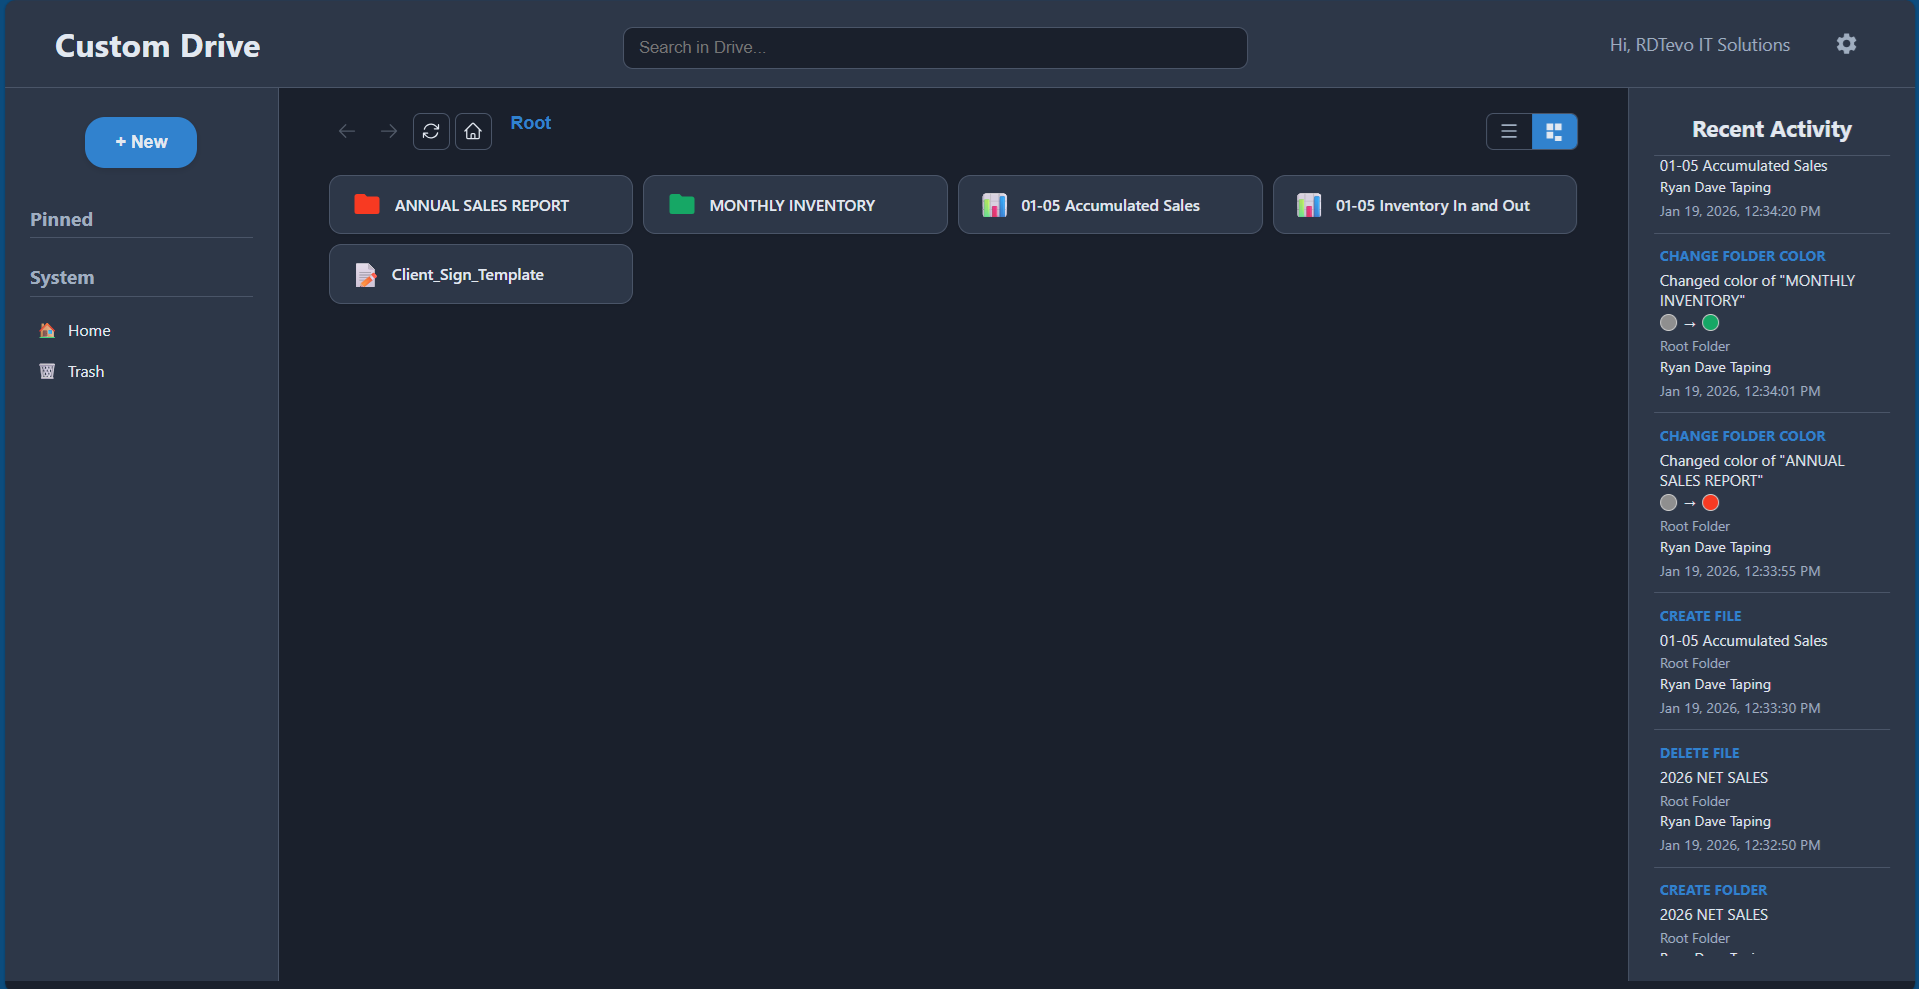Viewport: 1919px width, 989px height.
Task: Click the forward navigation arrow
Action: (389, 131)
